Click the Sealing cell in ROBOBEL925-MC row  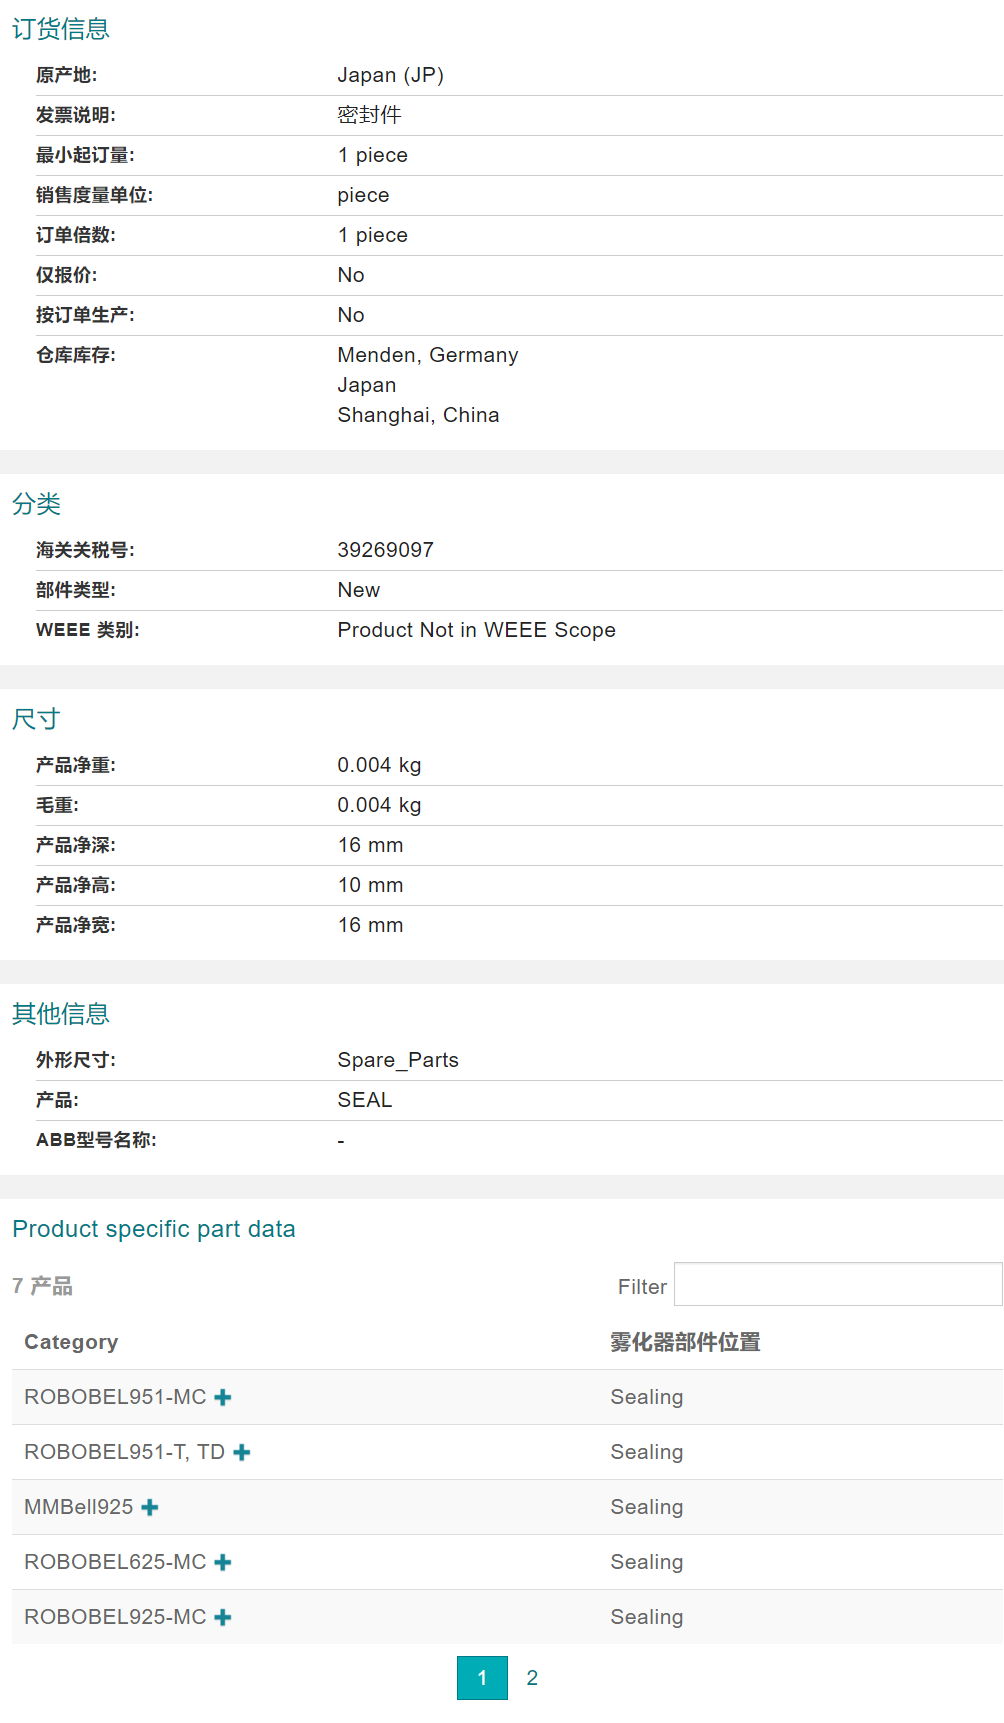coord(646,1617)
